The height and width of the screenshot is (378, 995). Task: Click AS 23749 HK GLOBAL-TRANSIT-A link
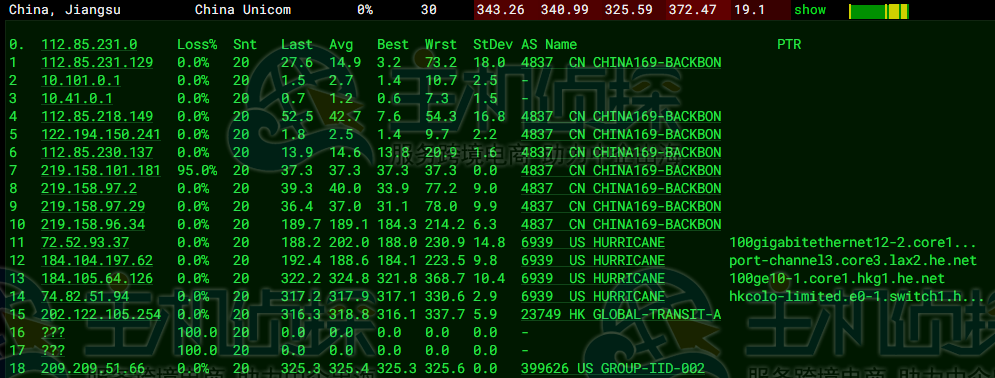coord(621,315)
